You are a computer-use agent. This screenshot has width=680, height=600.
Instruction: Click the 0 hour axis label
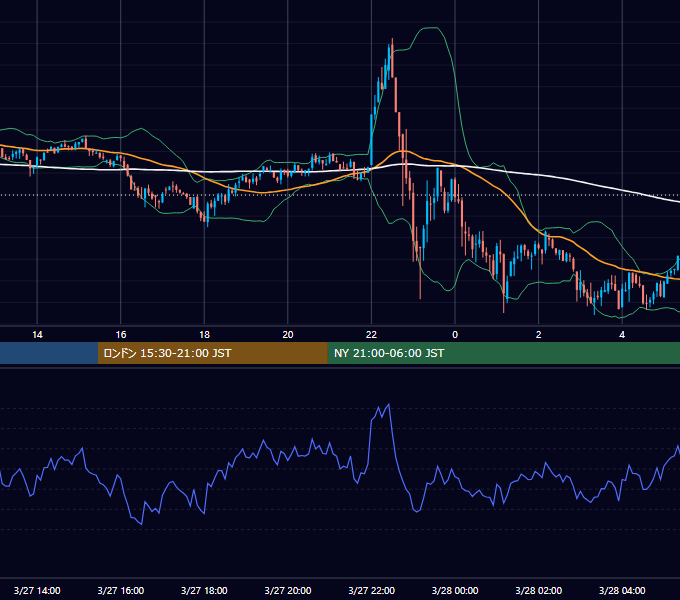click(x=455, y=335)
